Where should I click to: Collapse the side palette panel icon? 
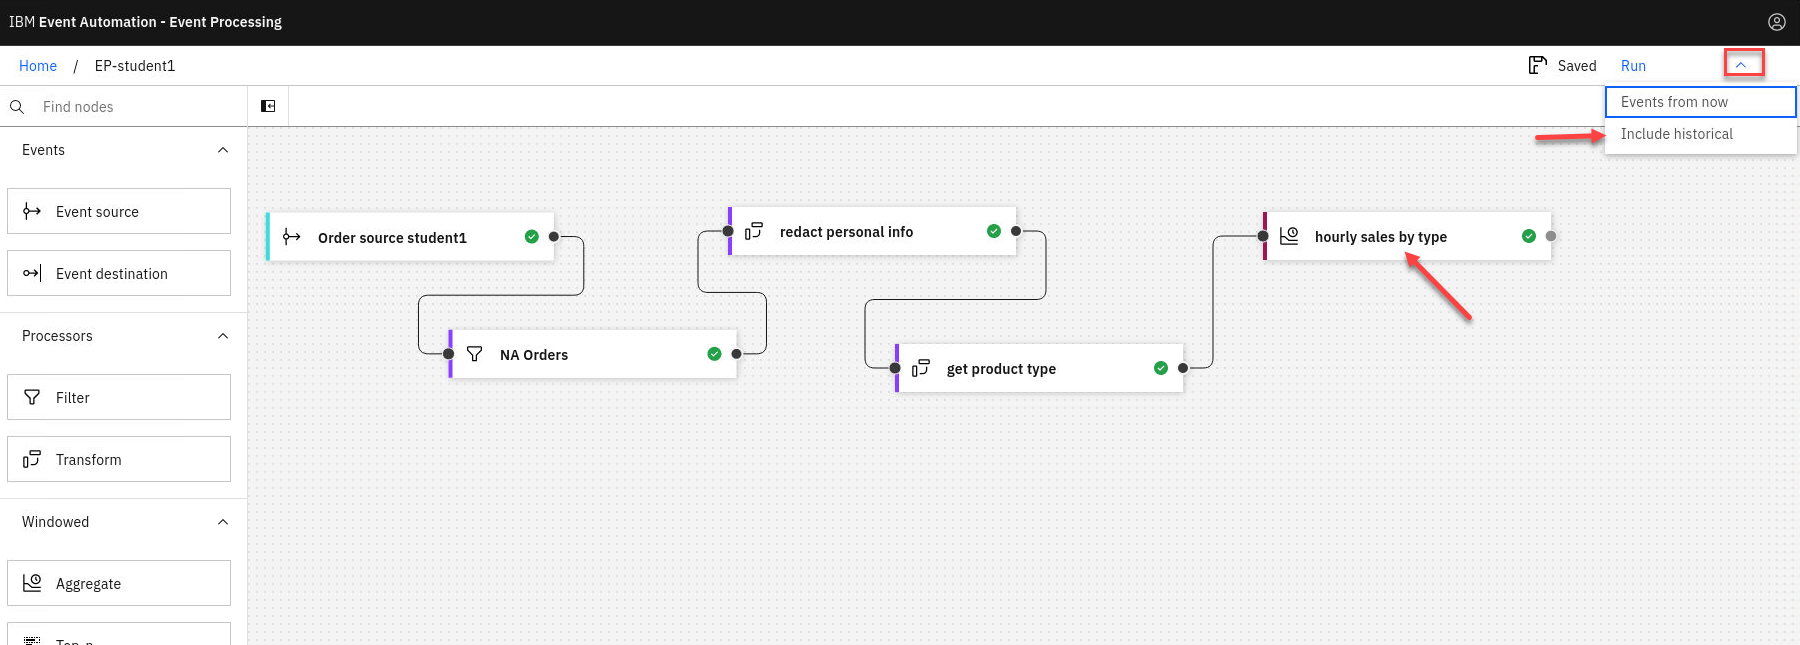click(268, 106)
